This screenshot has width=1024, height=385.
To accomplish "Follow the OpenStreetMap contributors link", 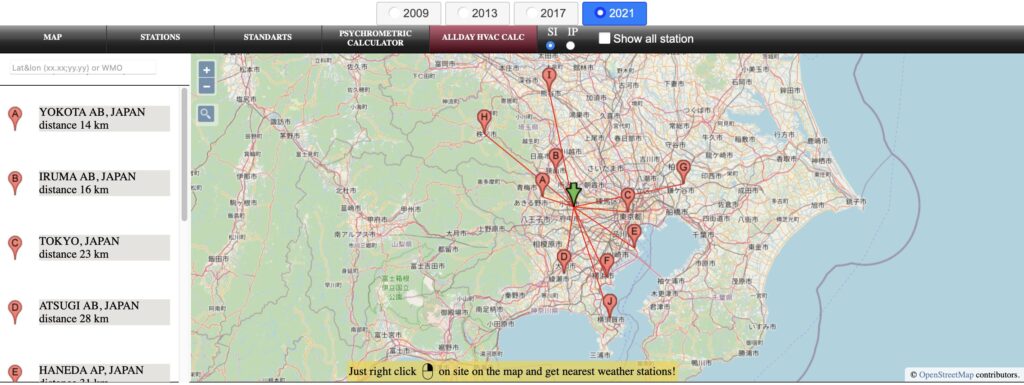I will 946,375.
